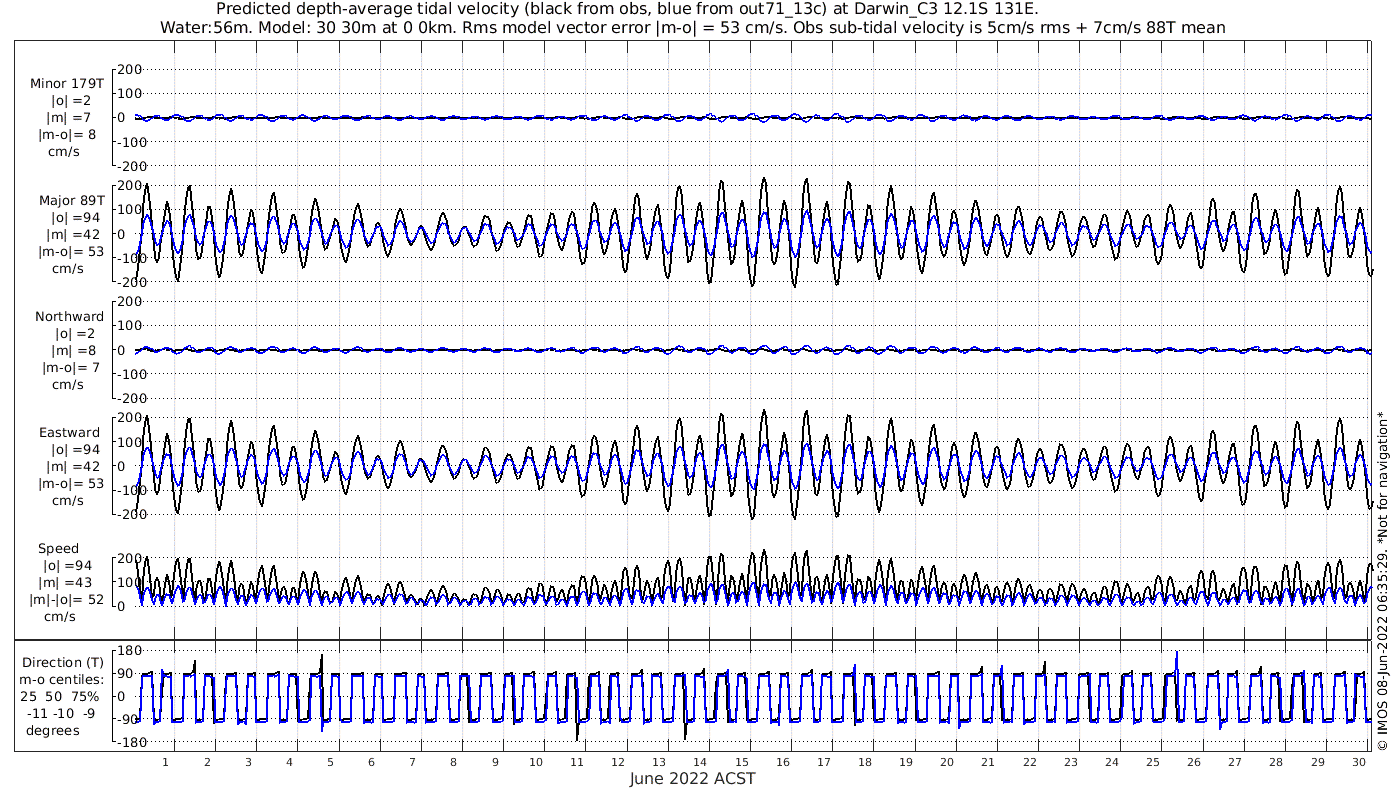Screen dimensions: 1400x800
Task: Click the vertical IMOS copyright text
Action: [1383, 580]
